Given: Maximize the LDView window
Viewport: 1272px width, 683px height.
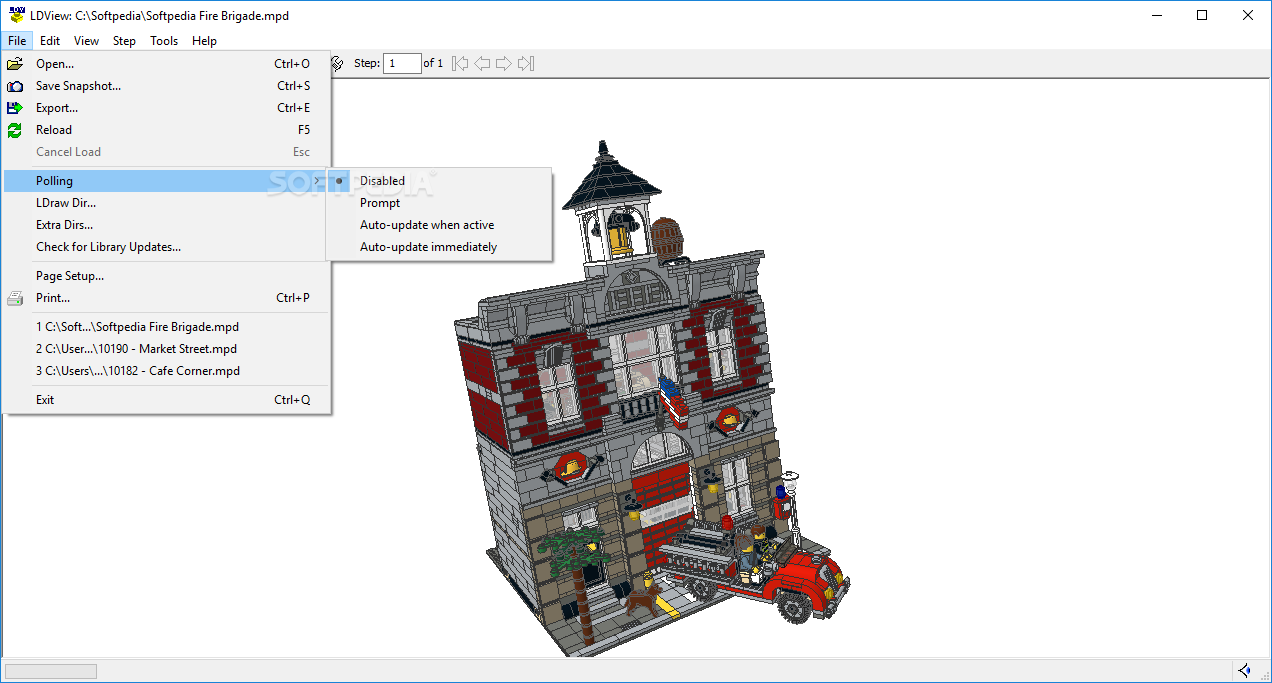Looking at the screenshot, I should click(1202, 15).
